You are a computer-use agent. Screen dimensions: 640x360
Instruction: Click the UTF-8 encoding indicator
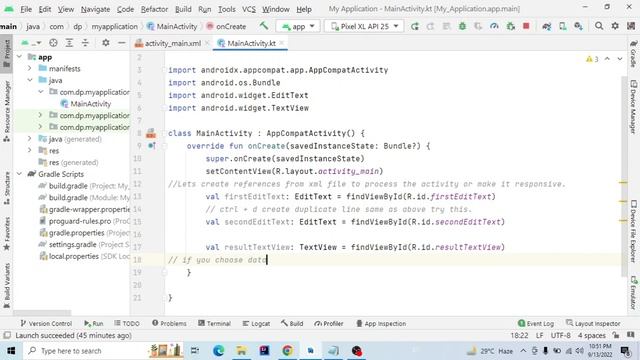560,335
